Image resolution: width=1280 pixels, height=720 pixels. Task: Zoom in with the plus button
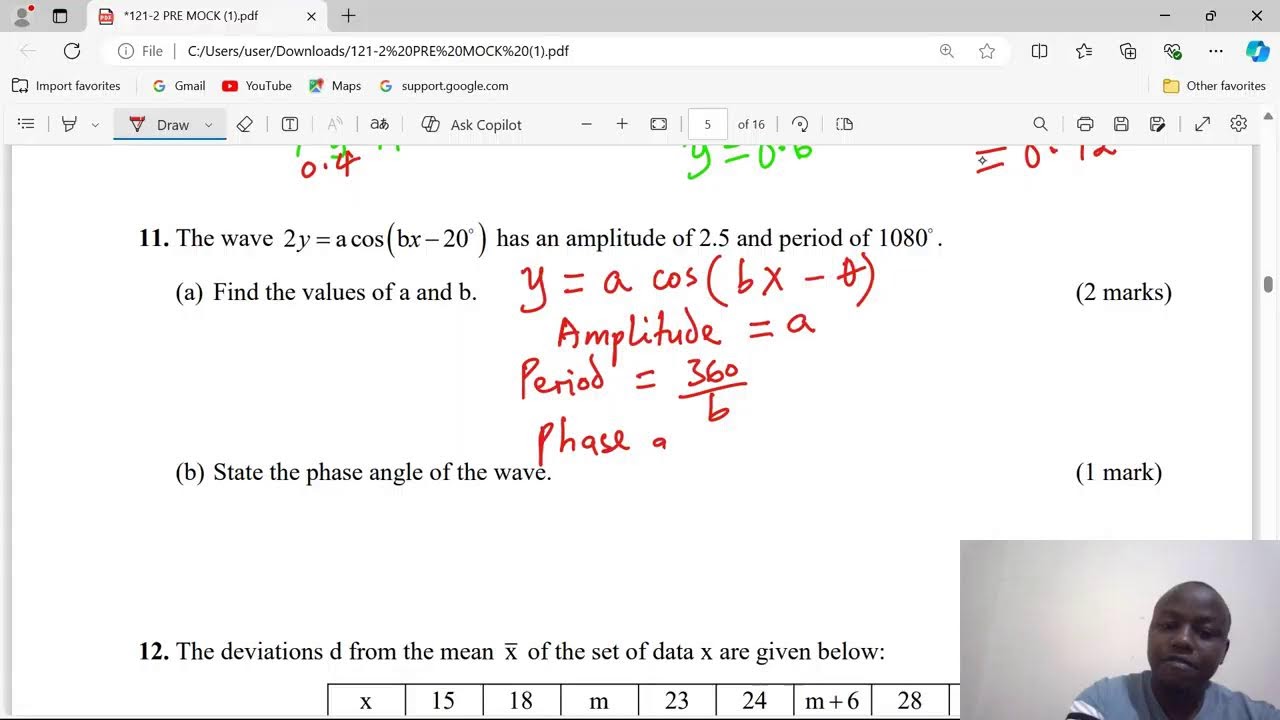(x=622, y=124)
